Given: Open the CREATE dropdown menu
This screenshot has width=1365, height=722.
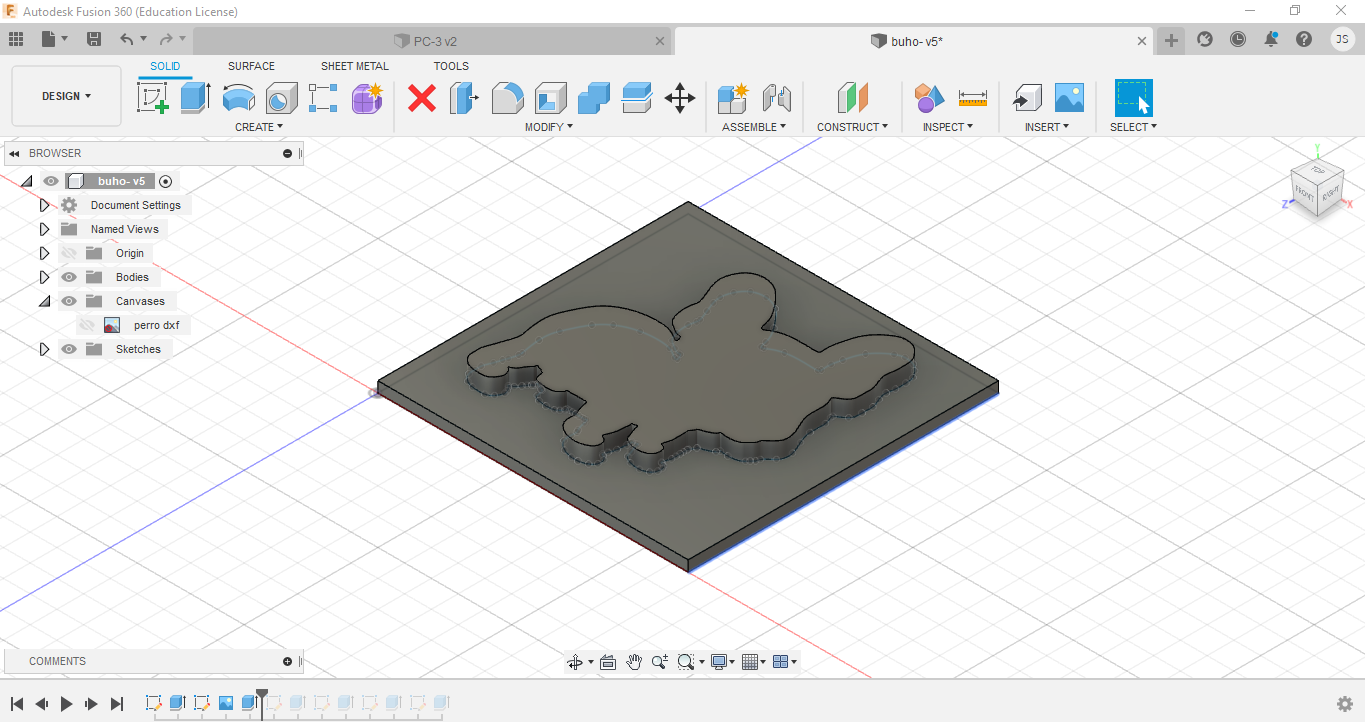Looking at the screenshot, I should click(259, 127).
